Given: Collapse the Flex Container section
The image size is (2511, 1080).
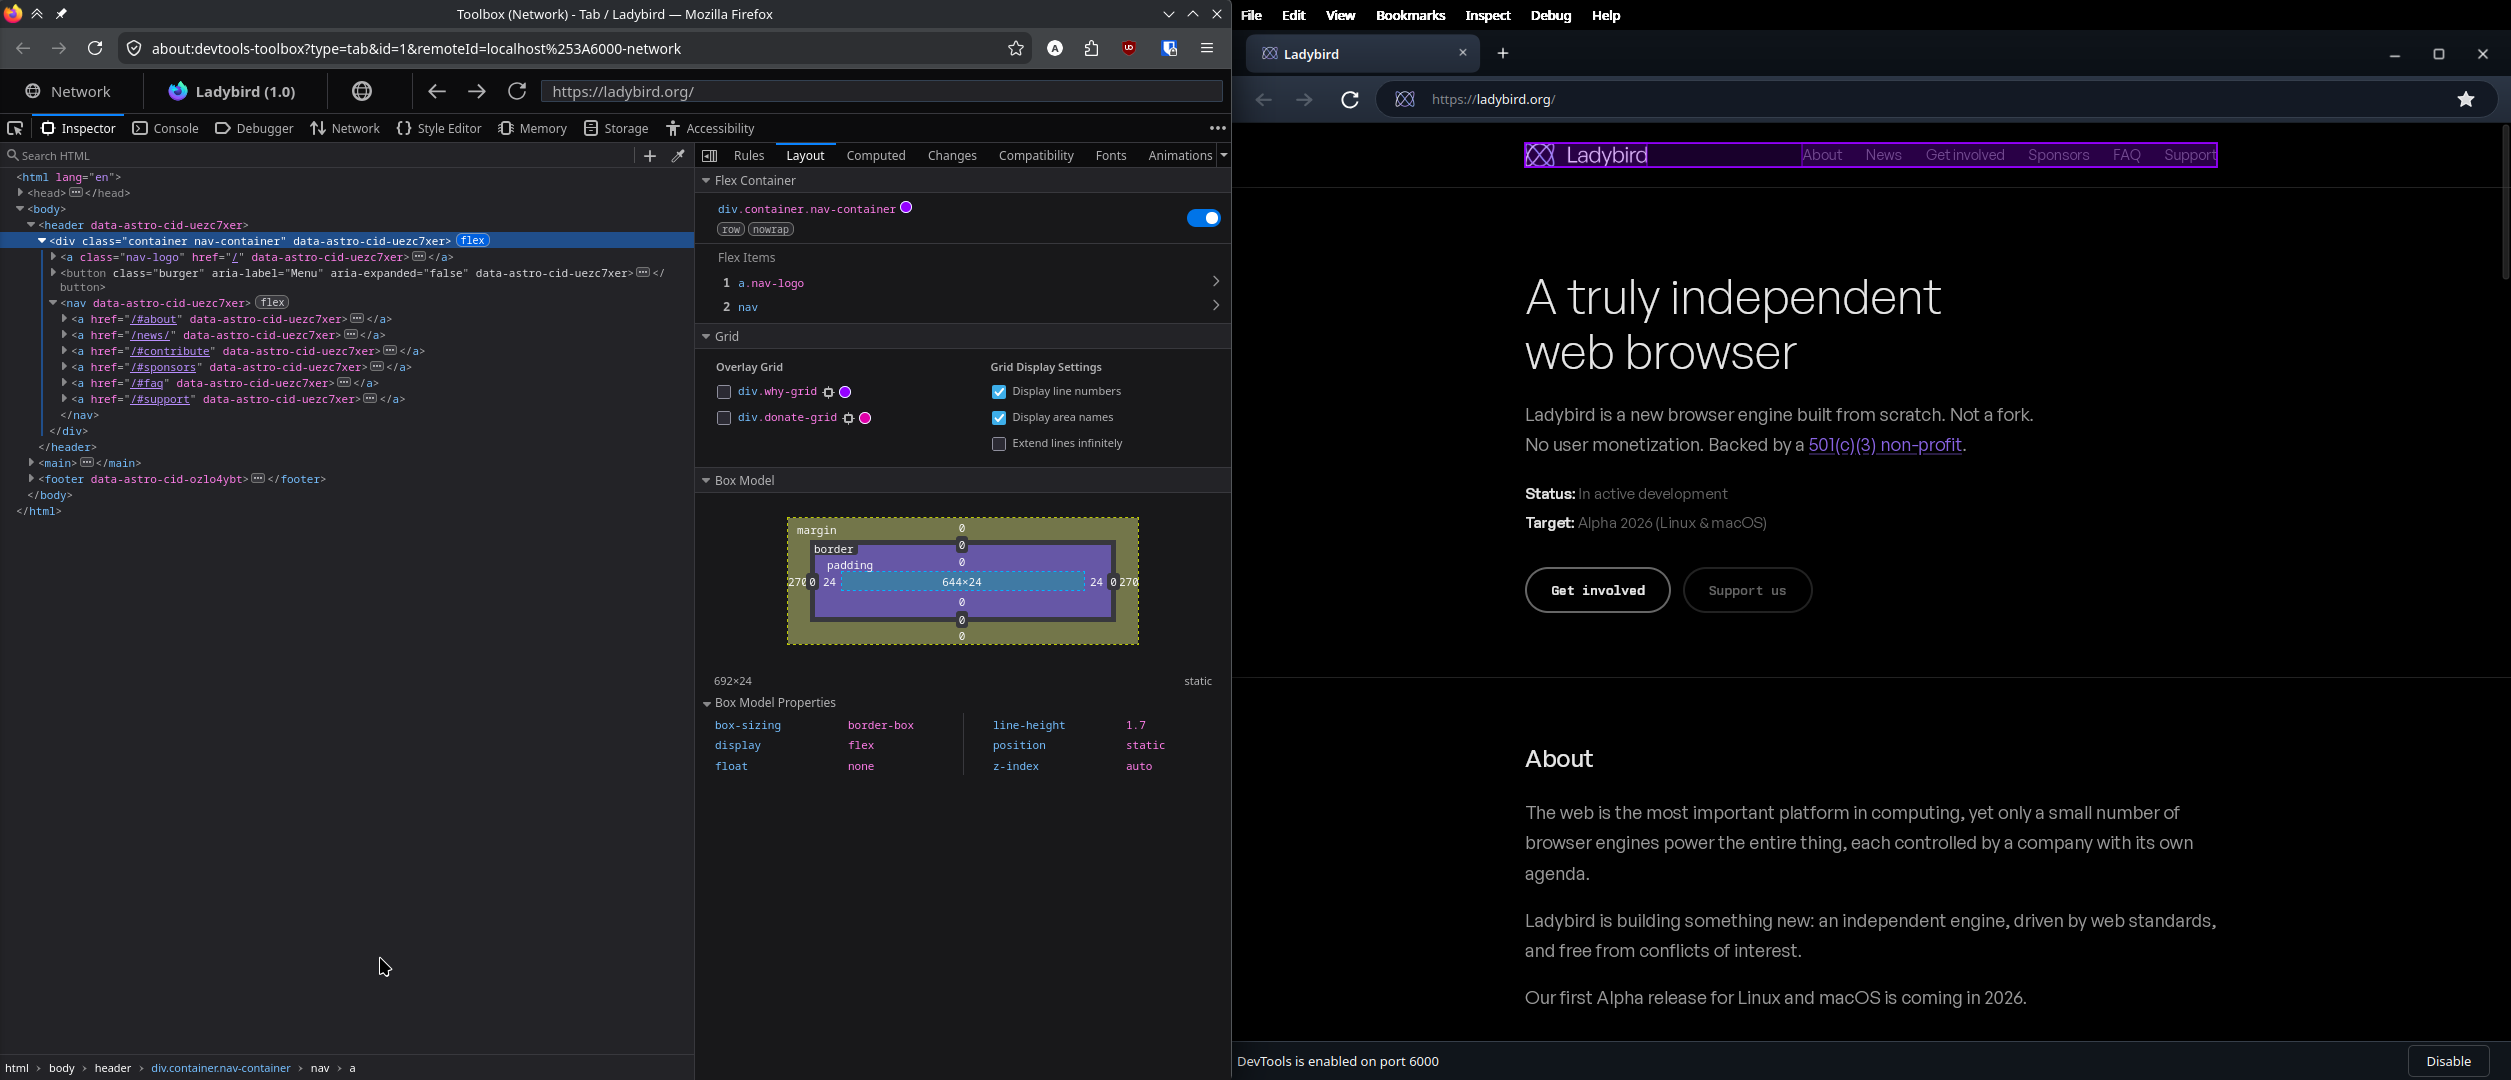Looking at the screenshot, I should [706, 181].
